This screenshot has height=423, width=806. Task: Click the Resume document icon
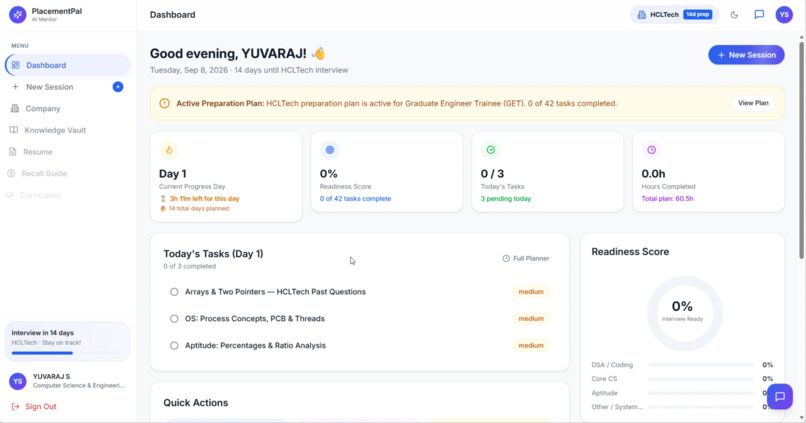[13, 152]
